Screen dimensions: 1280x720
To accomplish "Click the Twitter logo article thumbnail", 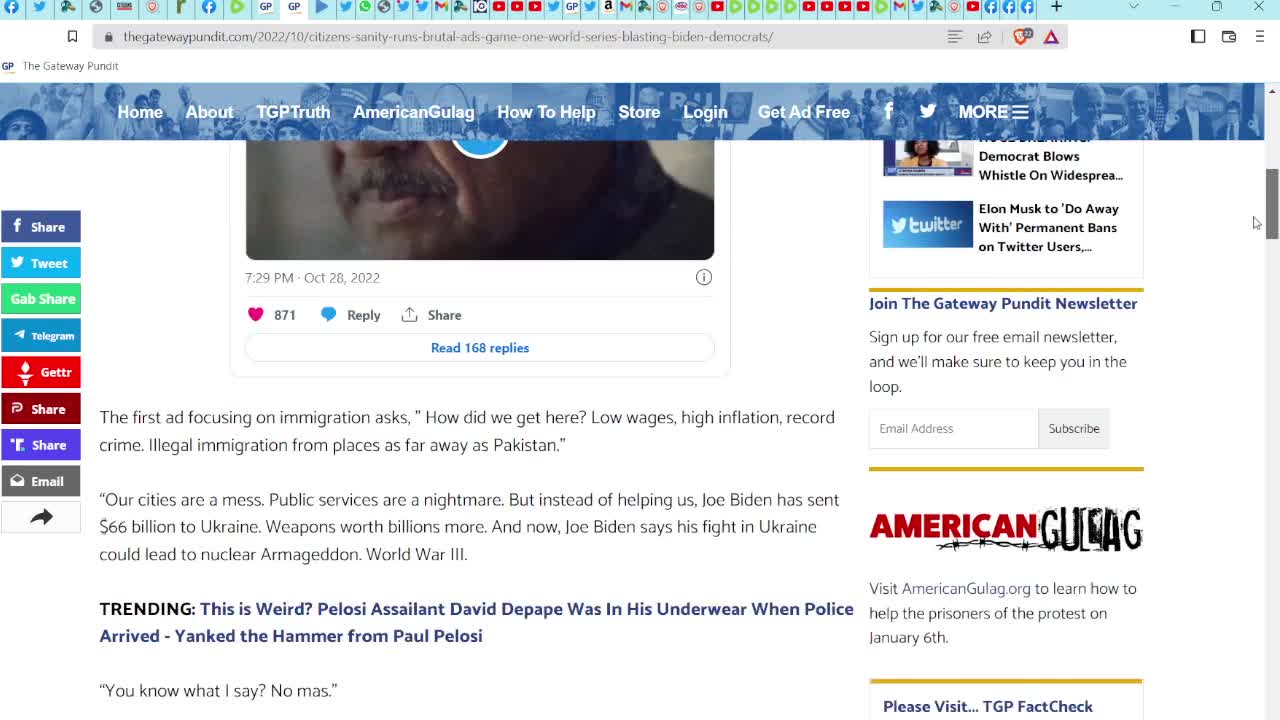I will pyautogui.click(x=927, y=224).
